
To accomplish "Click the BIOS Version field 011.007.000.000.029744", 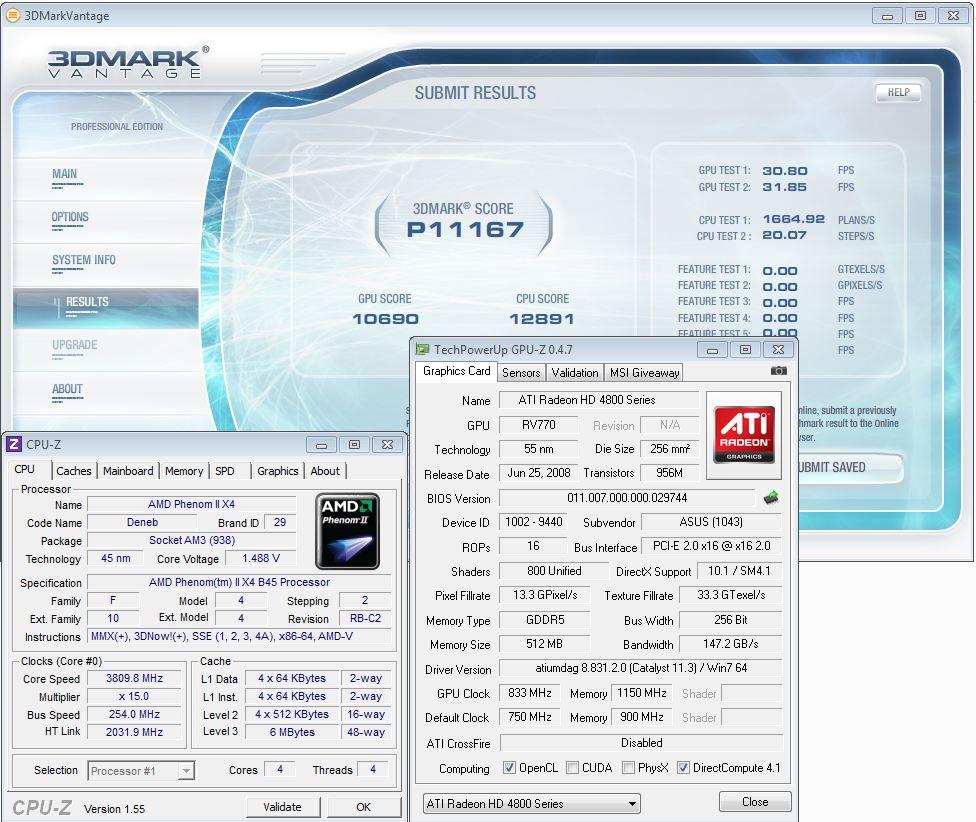I will coord(627,498).
